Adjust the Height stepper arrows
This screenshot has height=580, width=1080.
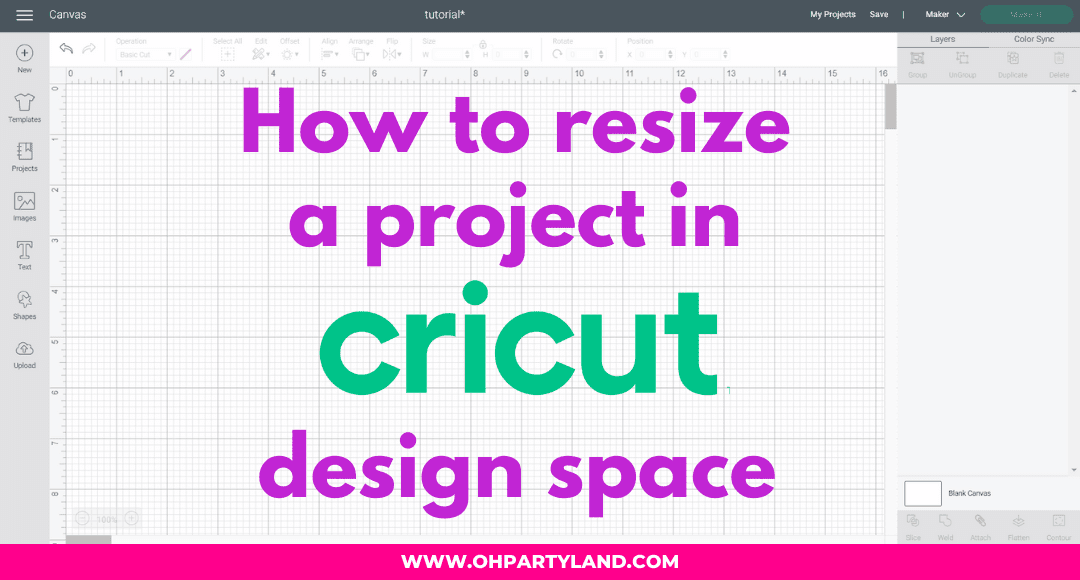pos(526,54)
